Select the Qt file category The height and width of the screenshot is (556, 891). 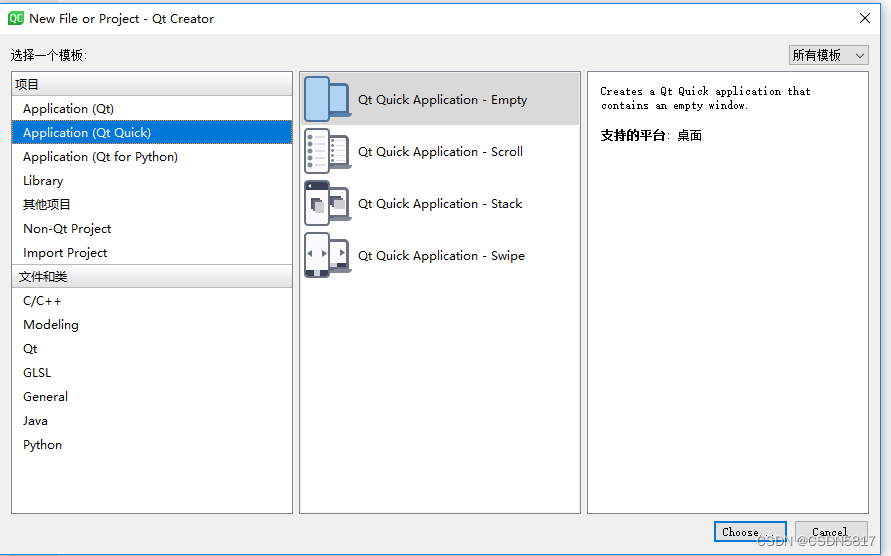click(152, 348)
